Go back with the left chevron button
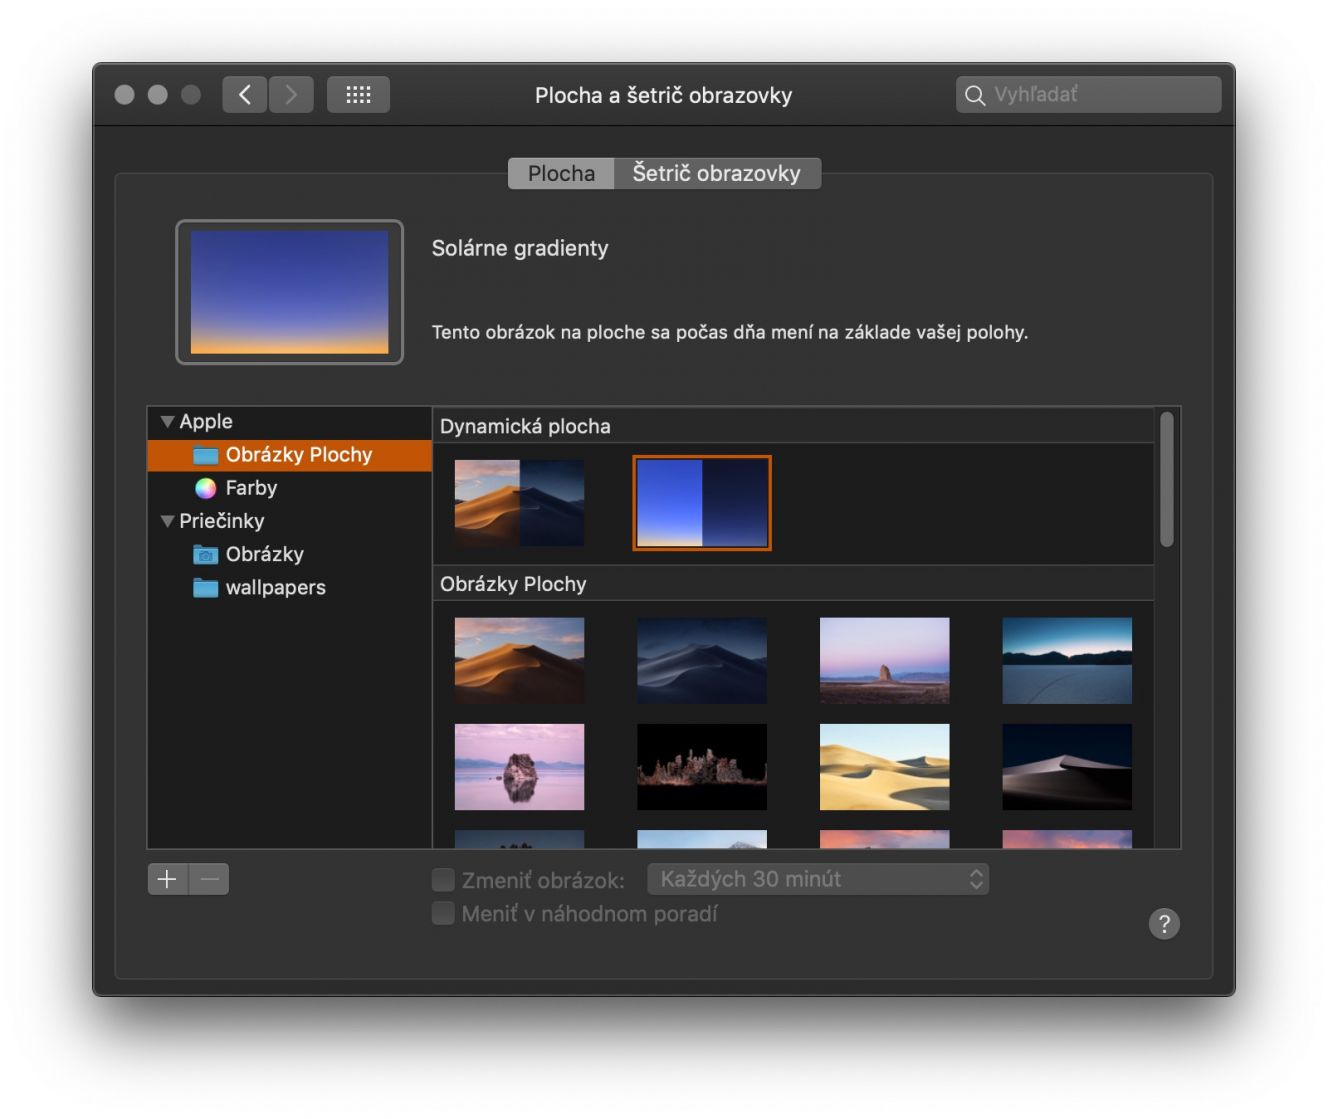Viewport: 1328px width, 1119px height. (x=245, y=95)
